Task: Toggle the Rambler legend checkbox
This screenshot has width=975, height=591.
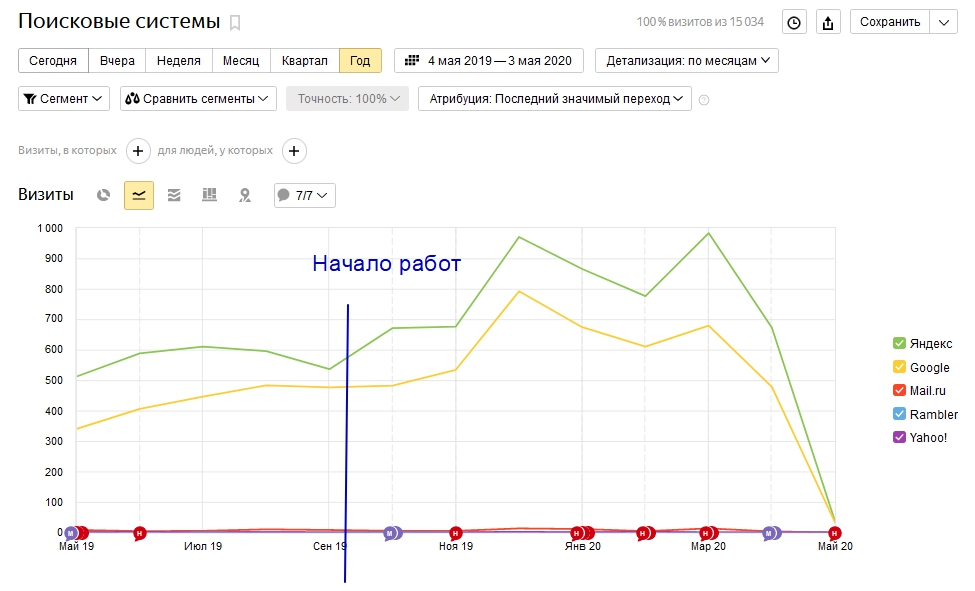Action: tap(899, 414)
